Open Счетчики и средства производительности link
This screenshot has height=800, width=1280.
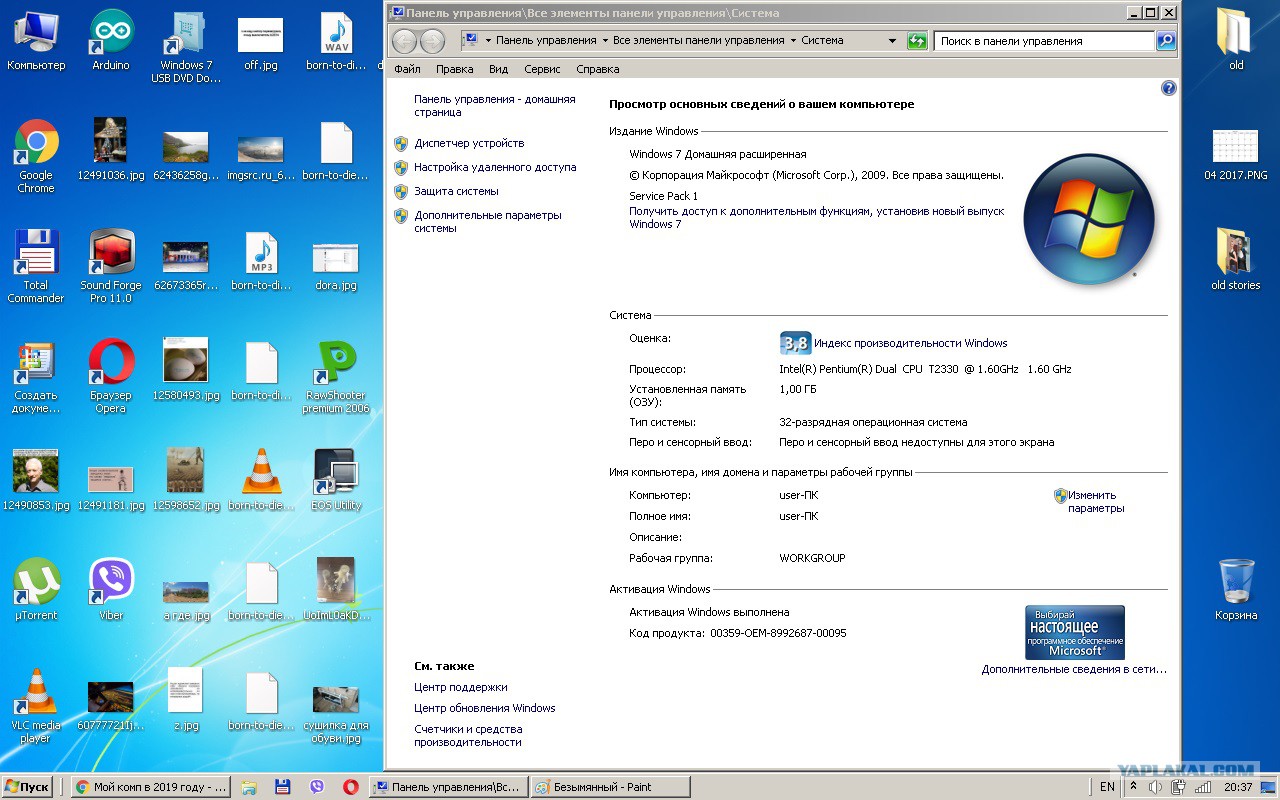468,736
